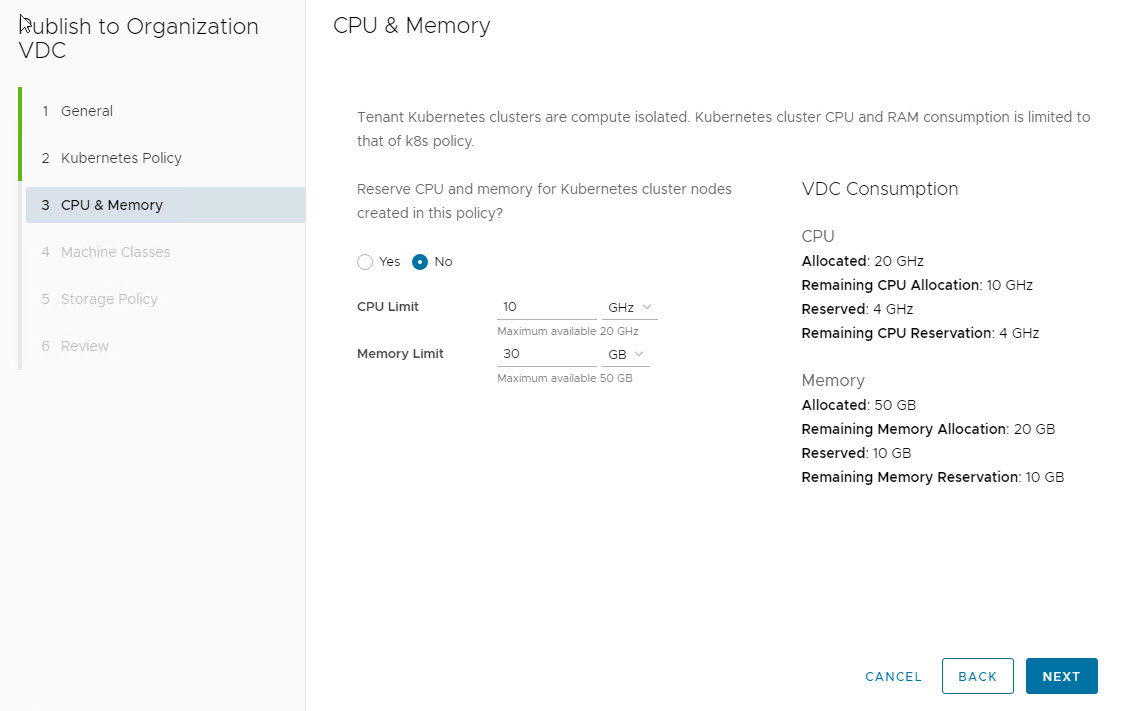This screenshot has height=711, width=1137.
Task: Proceed with the Next button
Action: 1061,676
